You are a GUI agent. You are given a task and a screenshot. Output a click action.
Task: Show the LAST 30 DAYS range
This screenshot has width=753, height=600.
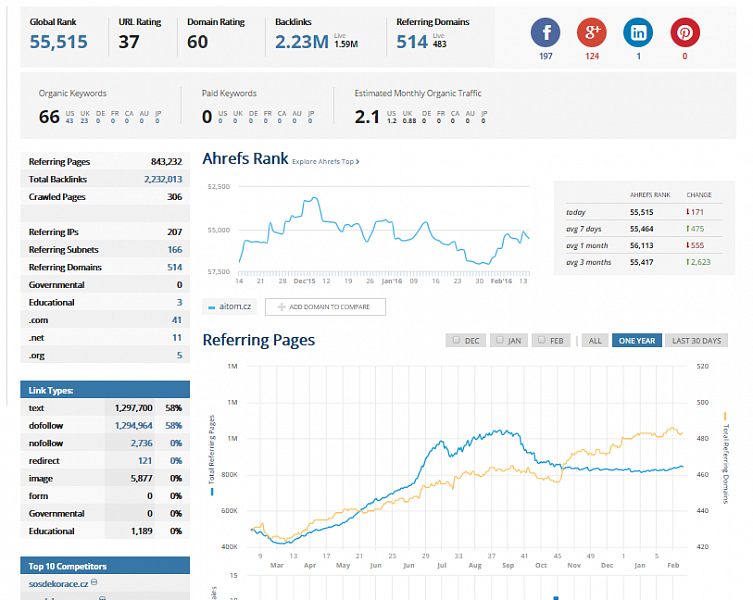(696, 341)
